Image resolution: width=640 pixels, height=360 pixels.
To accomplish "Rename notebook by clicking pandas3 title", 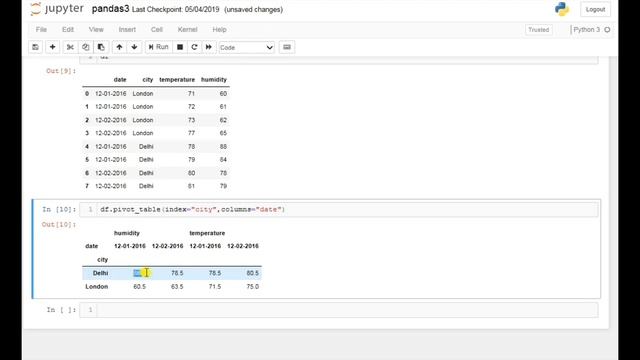I will click(110, 9).
